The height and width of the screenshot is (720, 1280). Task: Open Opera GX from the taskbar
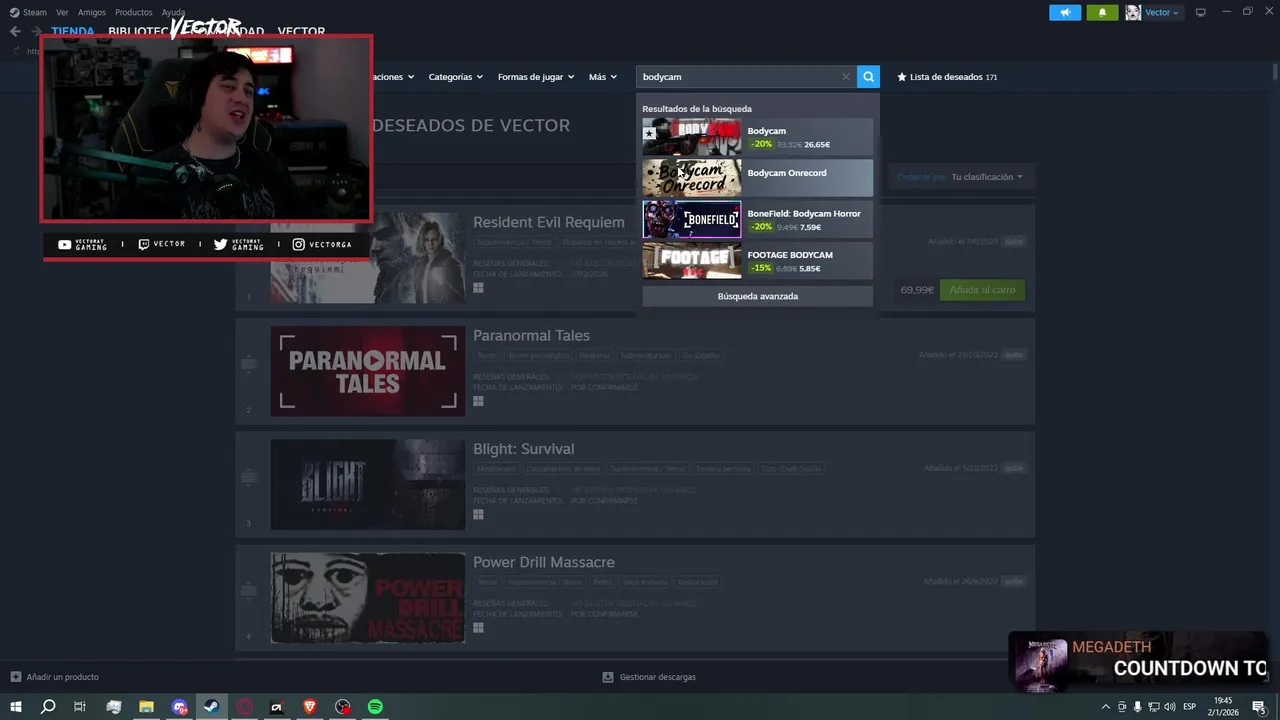tap(245, 707)
